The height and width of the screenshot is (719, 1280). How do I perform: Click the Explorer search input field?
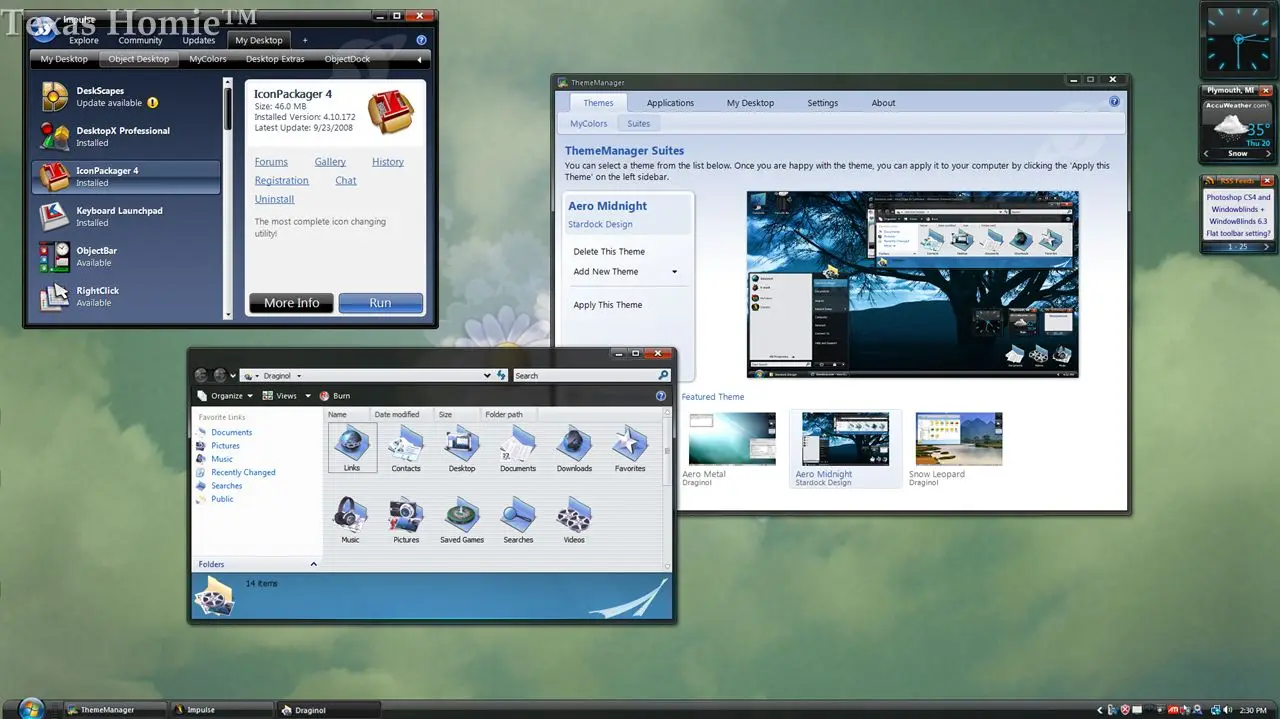pos(585,376)
